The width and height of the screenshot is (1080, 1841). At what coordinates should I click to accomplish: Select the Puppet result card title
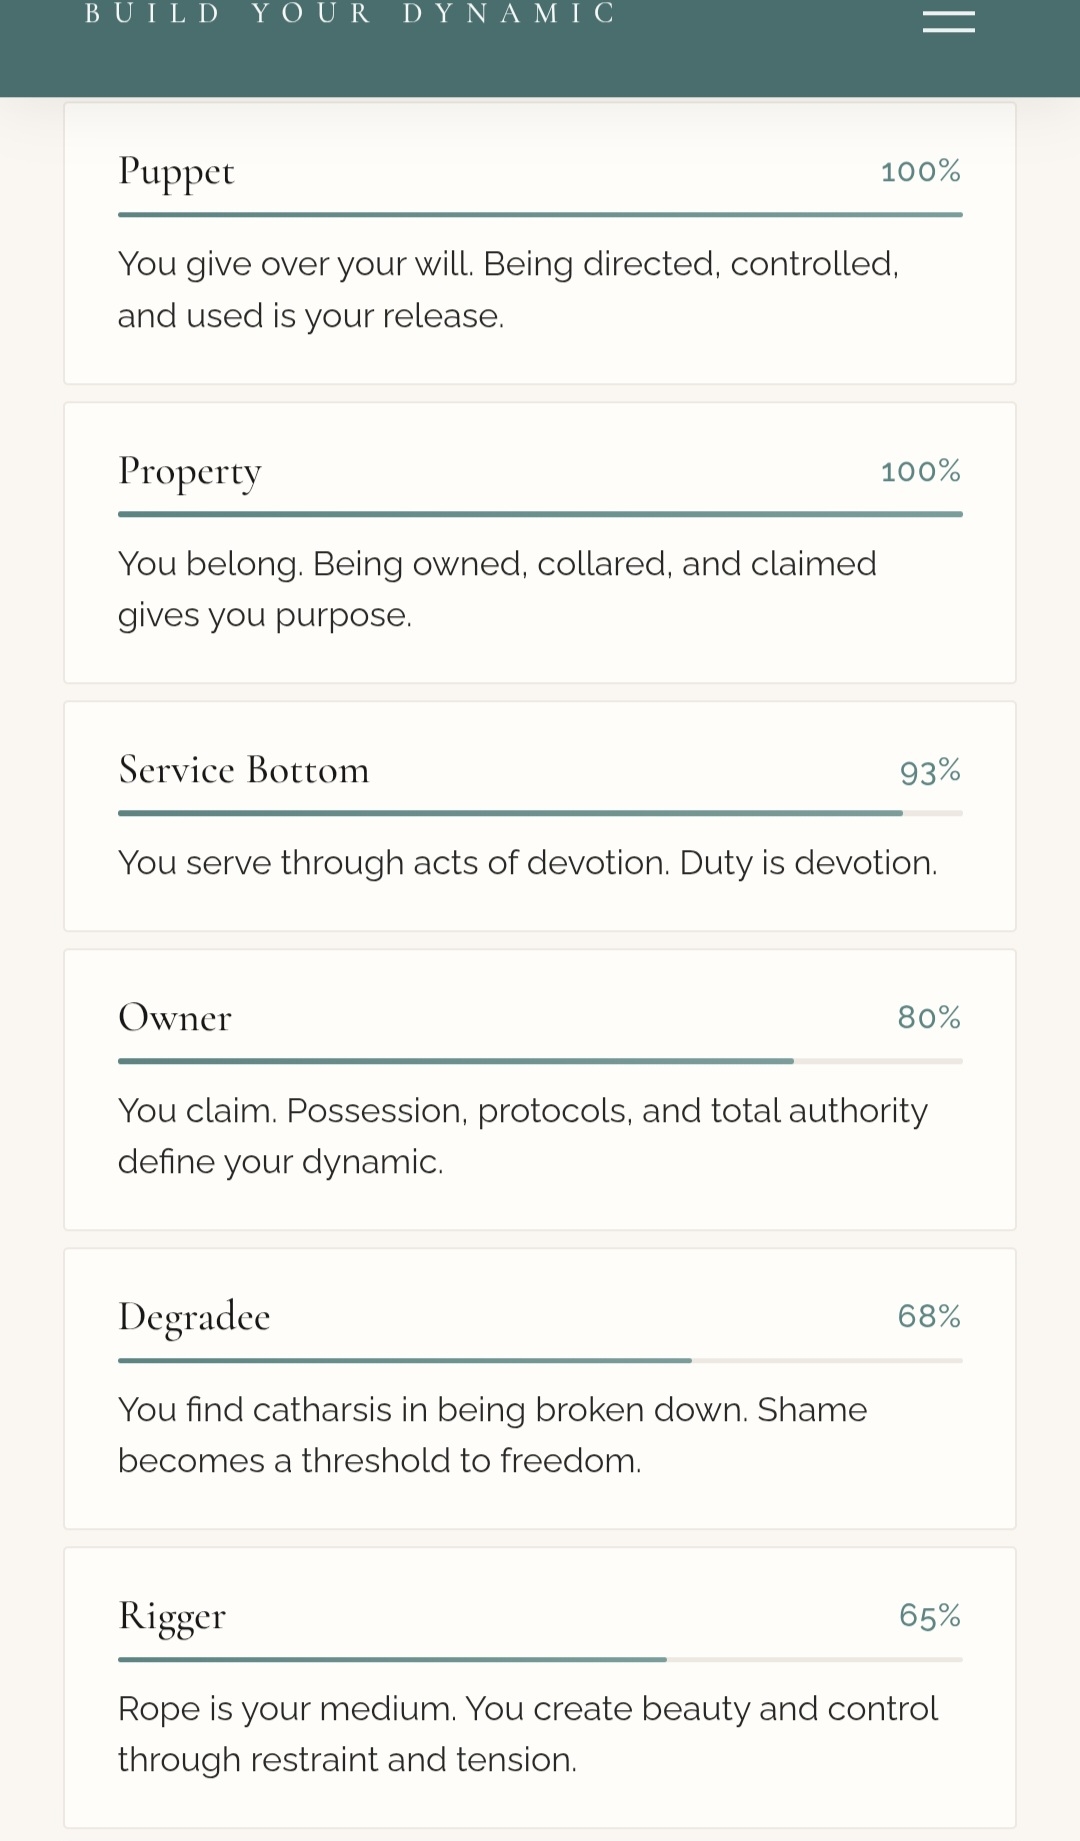point(176,172)
